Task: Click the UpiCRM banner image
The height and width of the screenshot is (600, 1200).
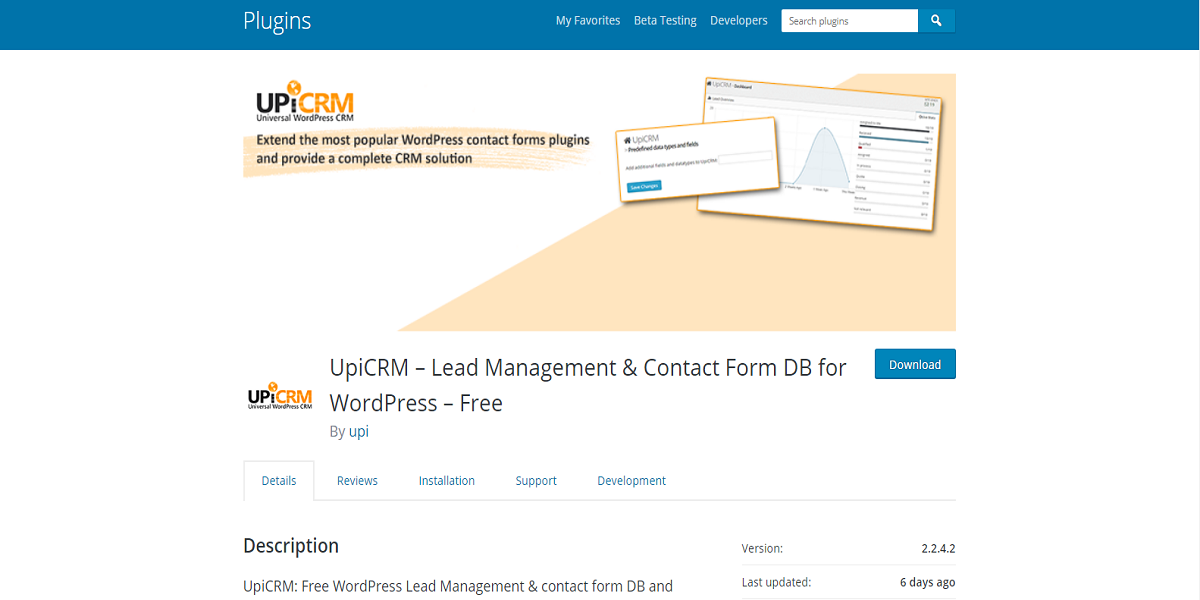Action: (600, 202)
